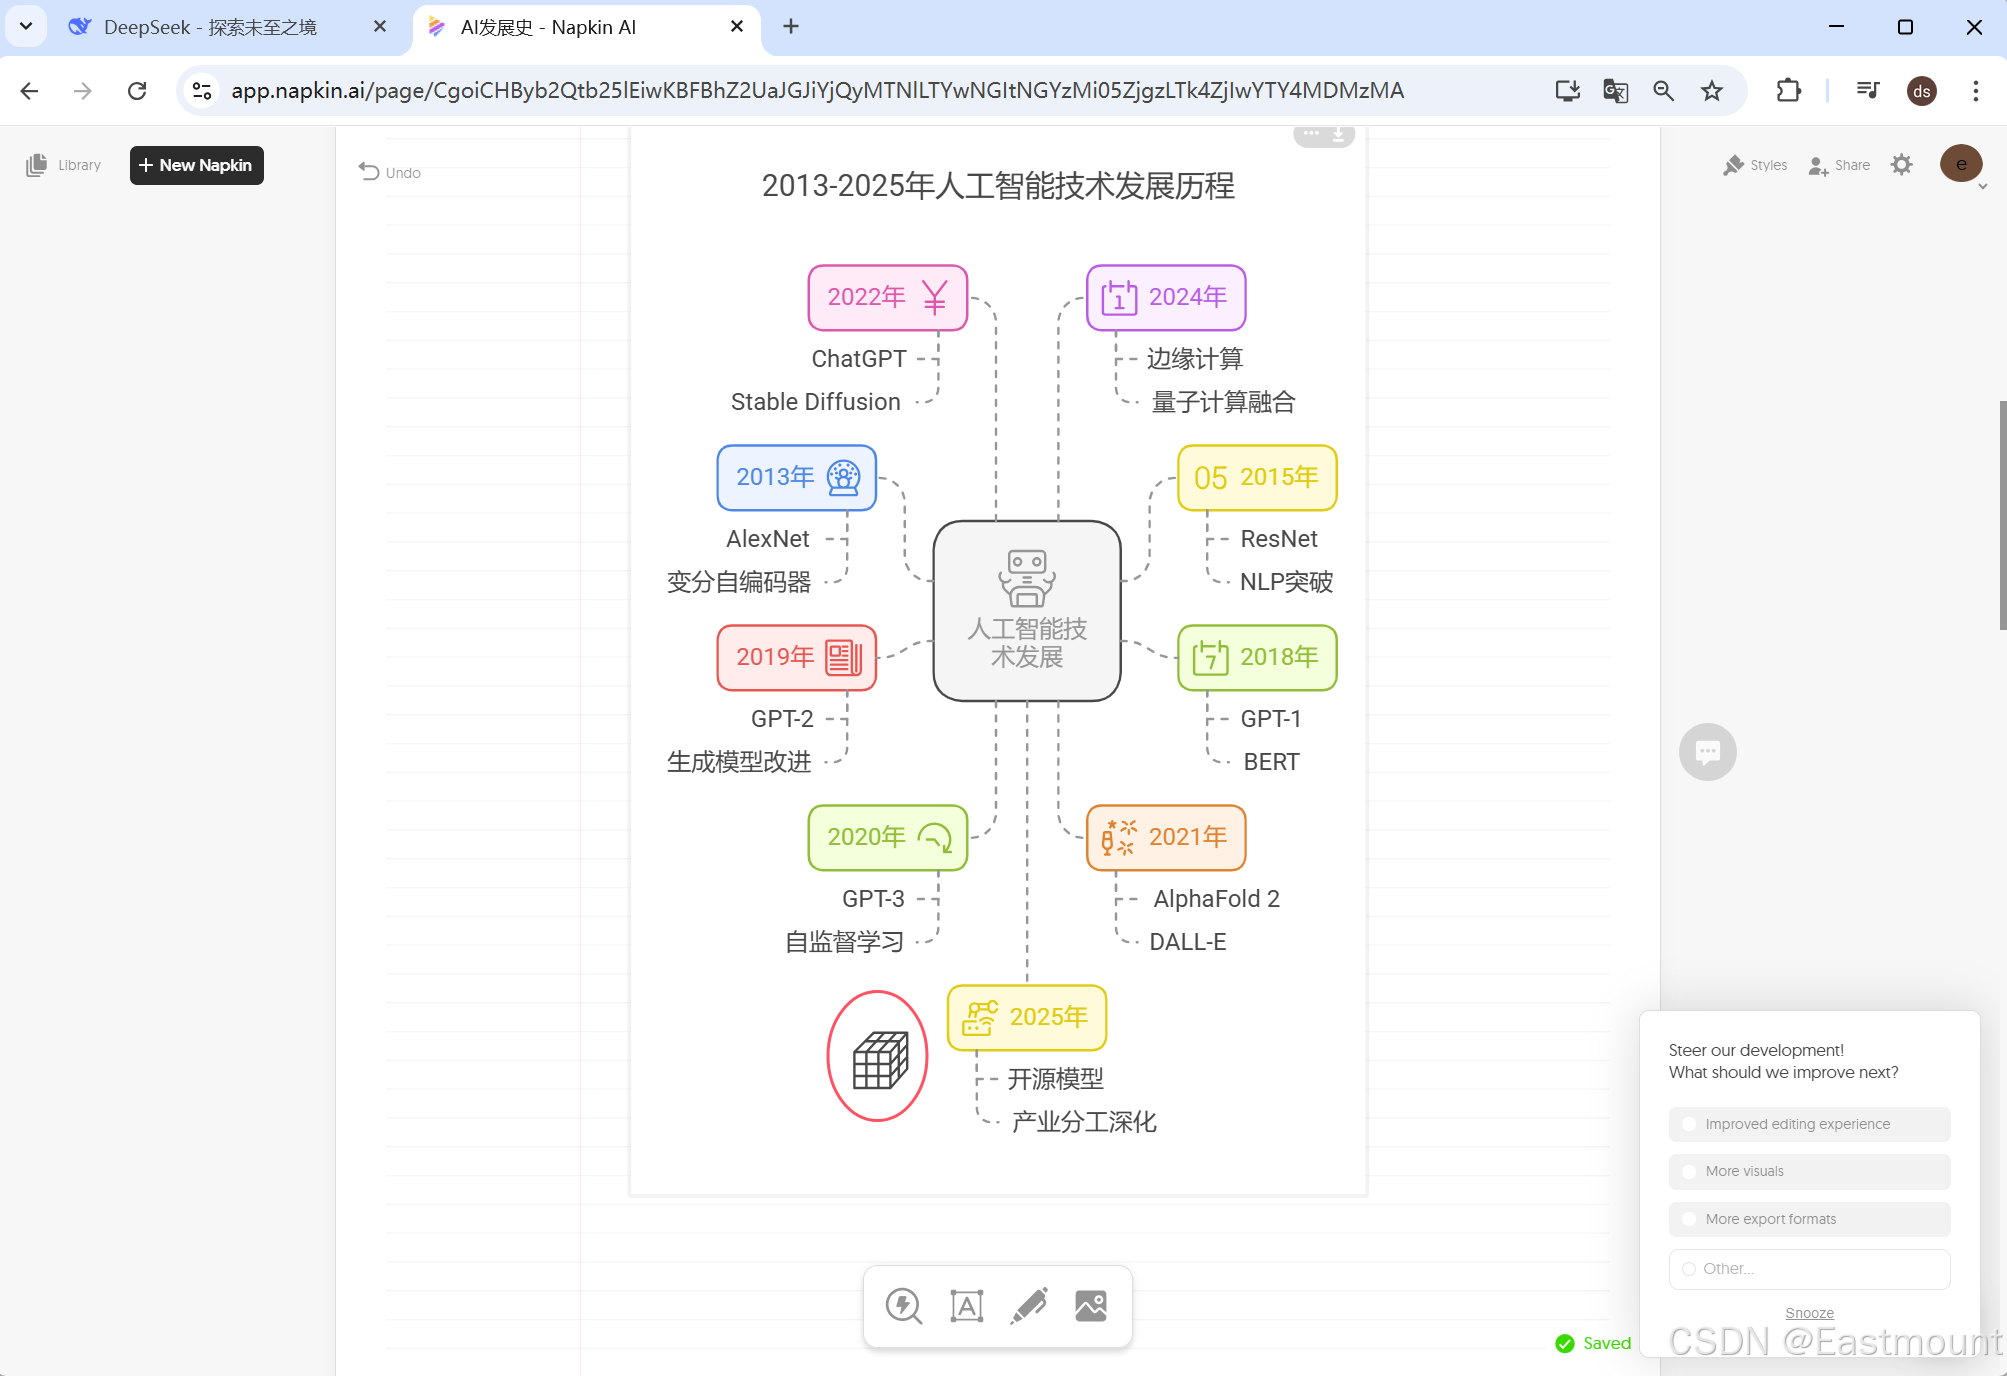Click the lightning spark generate-visual icon
Screen dimensions: 2007x1376
904,1306
